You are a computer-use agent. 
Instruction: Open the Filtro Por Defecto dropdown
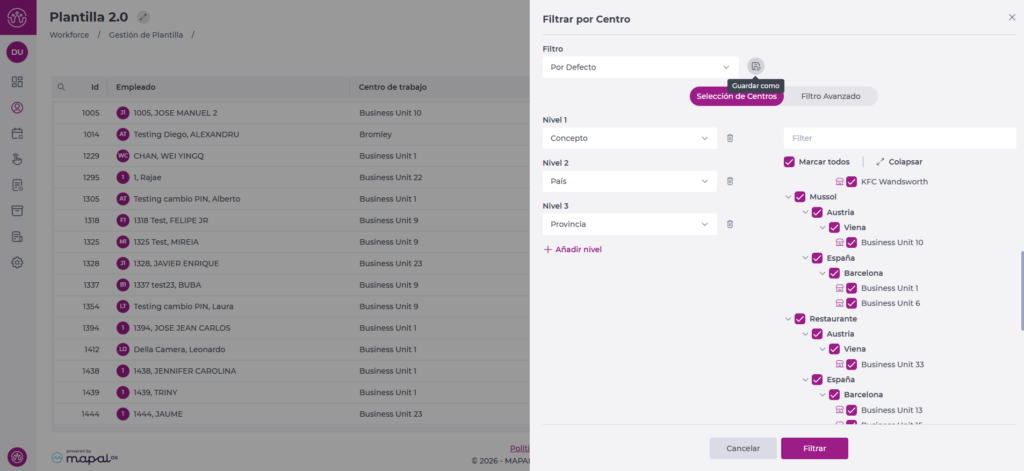(641, 67)
